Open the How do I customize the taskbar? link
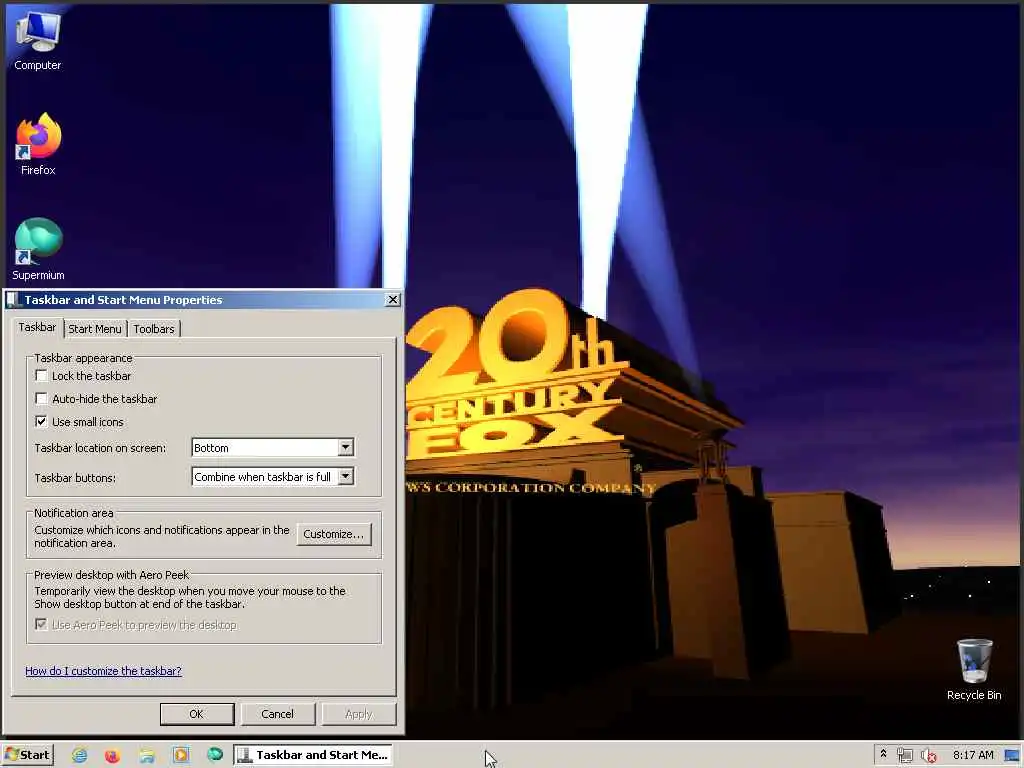Screen dimensions: 1024x768 point(103,671)
